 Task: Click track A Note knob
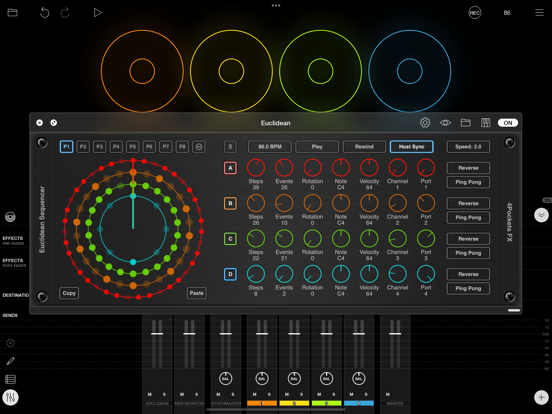coord(341,168)
